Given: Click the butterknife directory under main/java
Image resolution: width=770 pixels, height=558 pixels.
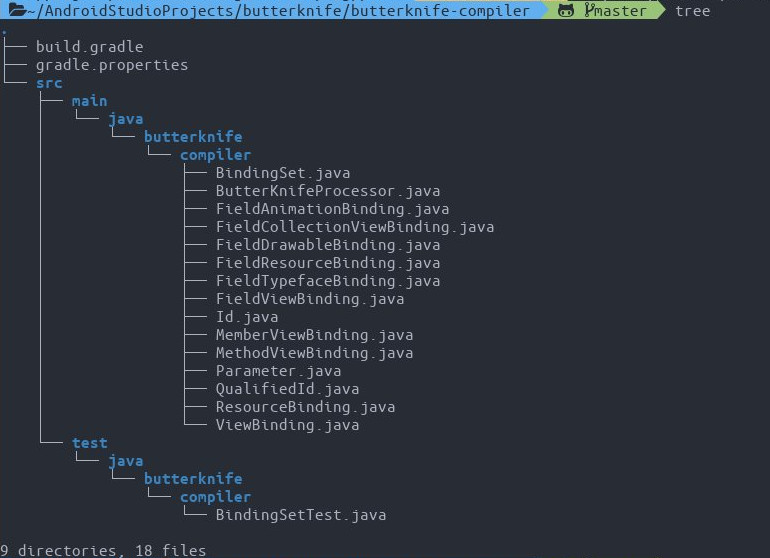Looking at the screenshot, I should click(x=193, y=137).
